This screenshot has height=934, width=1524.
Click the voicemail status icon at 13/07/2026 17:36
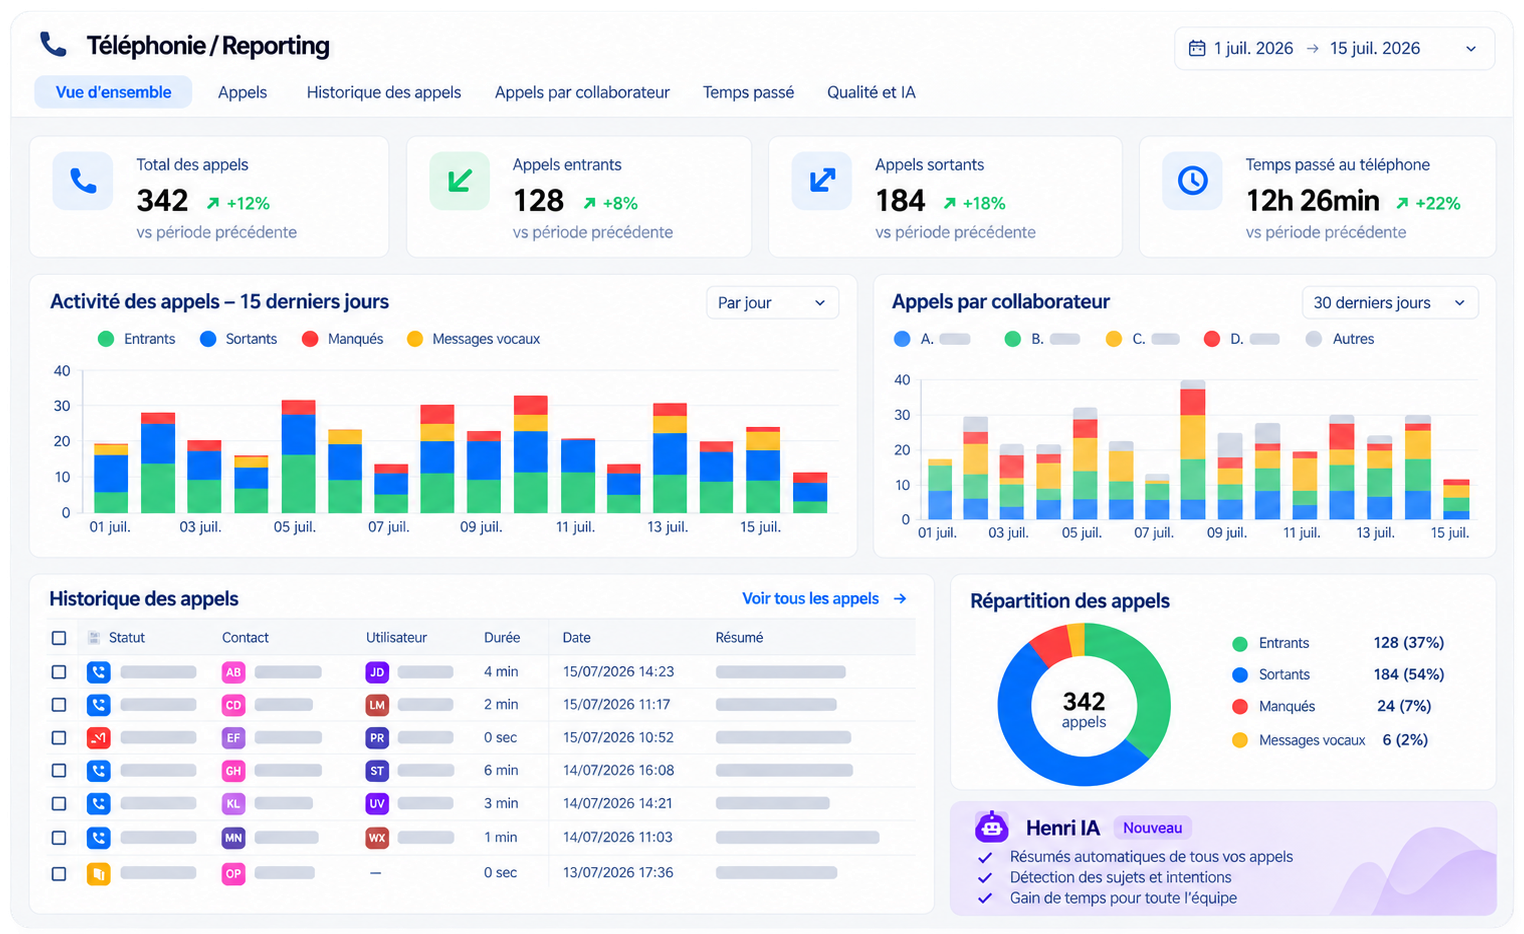pos(98,873)
